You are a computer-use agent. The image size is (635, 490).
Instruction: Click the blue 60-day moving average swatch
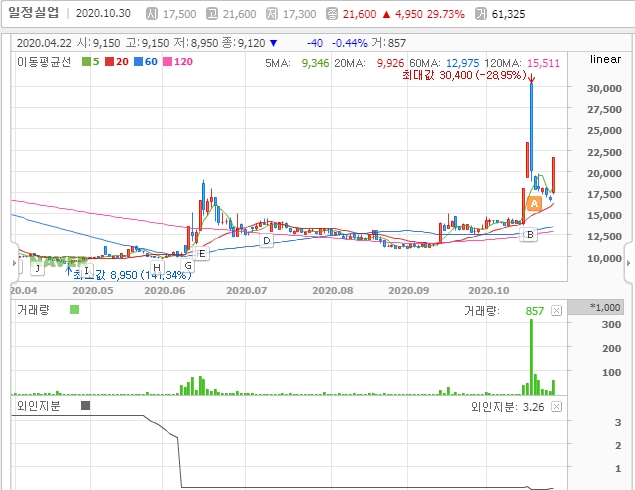(139, 62)
